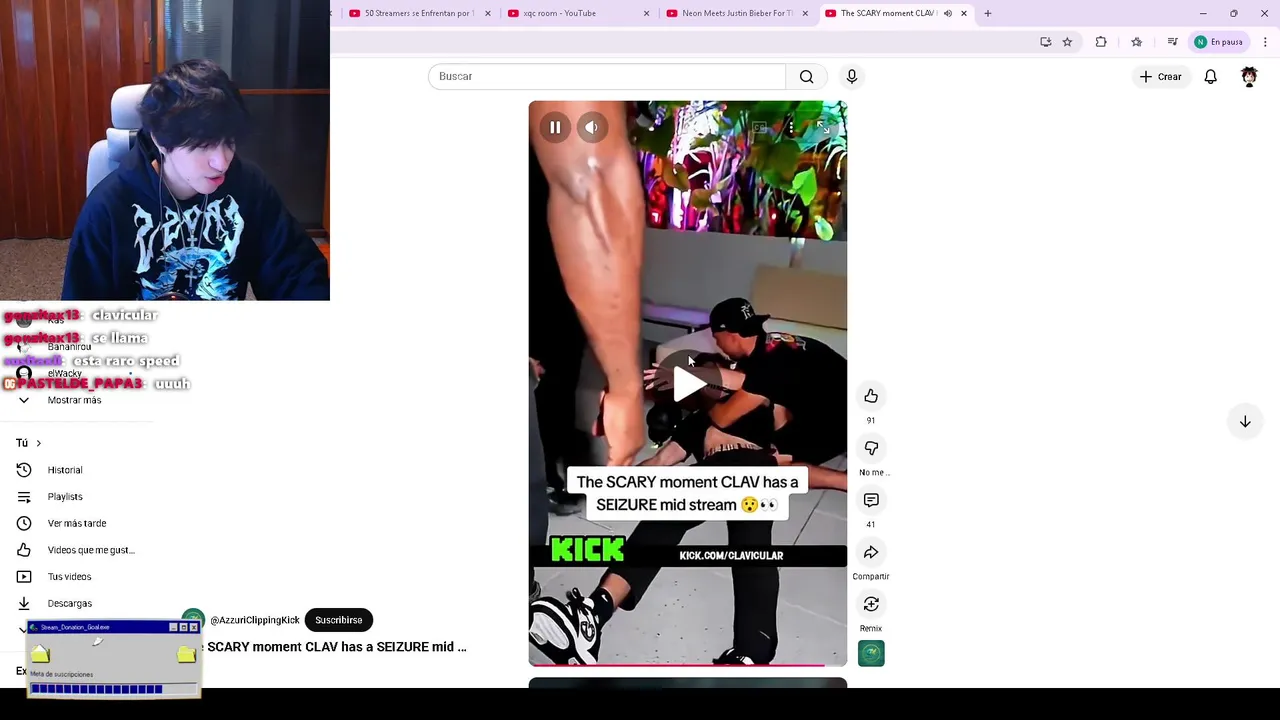Open media controls in browser toolbar

click(1172, 42)
